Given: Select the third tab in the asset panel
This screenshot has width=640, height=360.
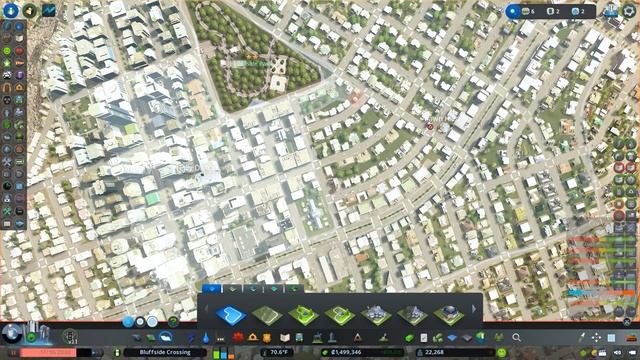Looking at the screenshot, I should pos(253,289).
